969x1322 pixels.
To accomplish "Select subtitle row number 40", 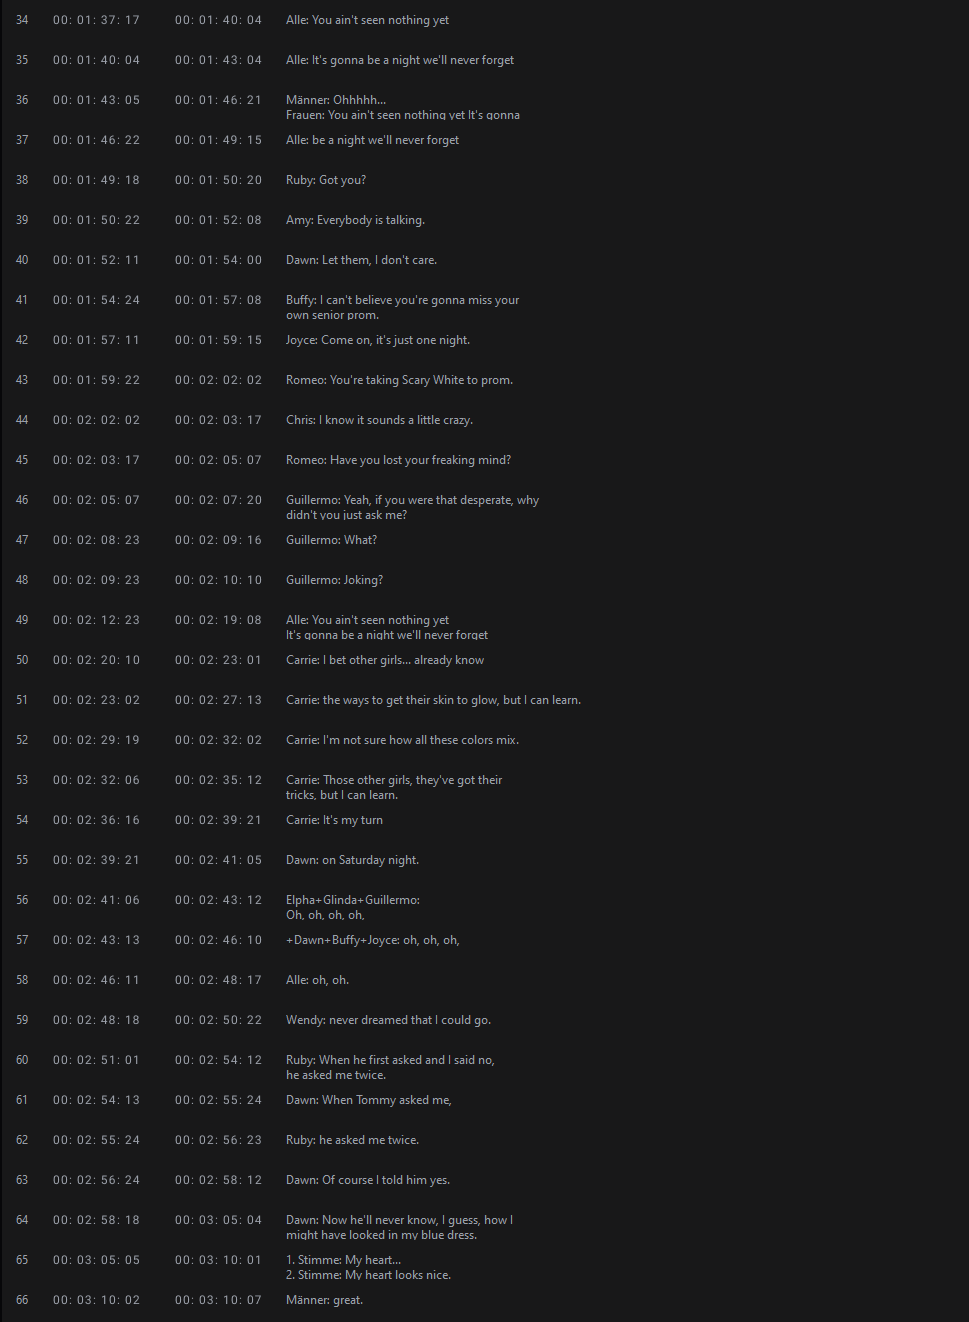I will 22,260.
